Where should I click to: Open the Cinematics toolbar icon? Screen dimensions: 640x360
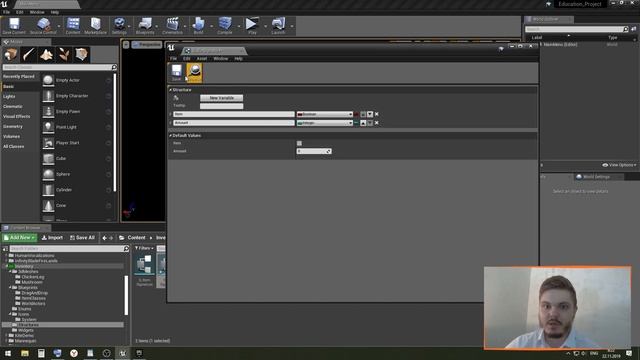coord(172,26)
